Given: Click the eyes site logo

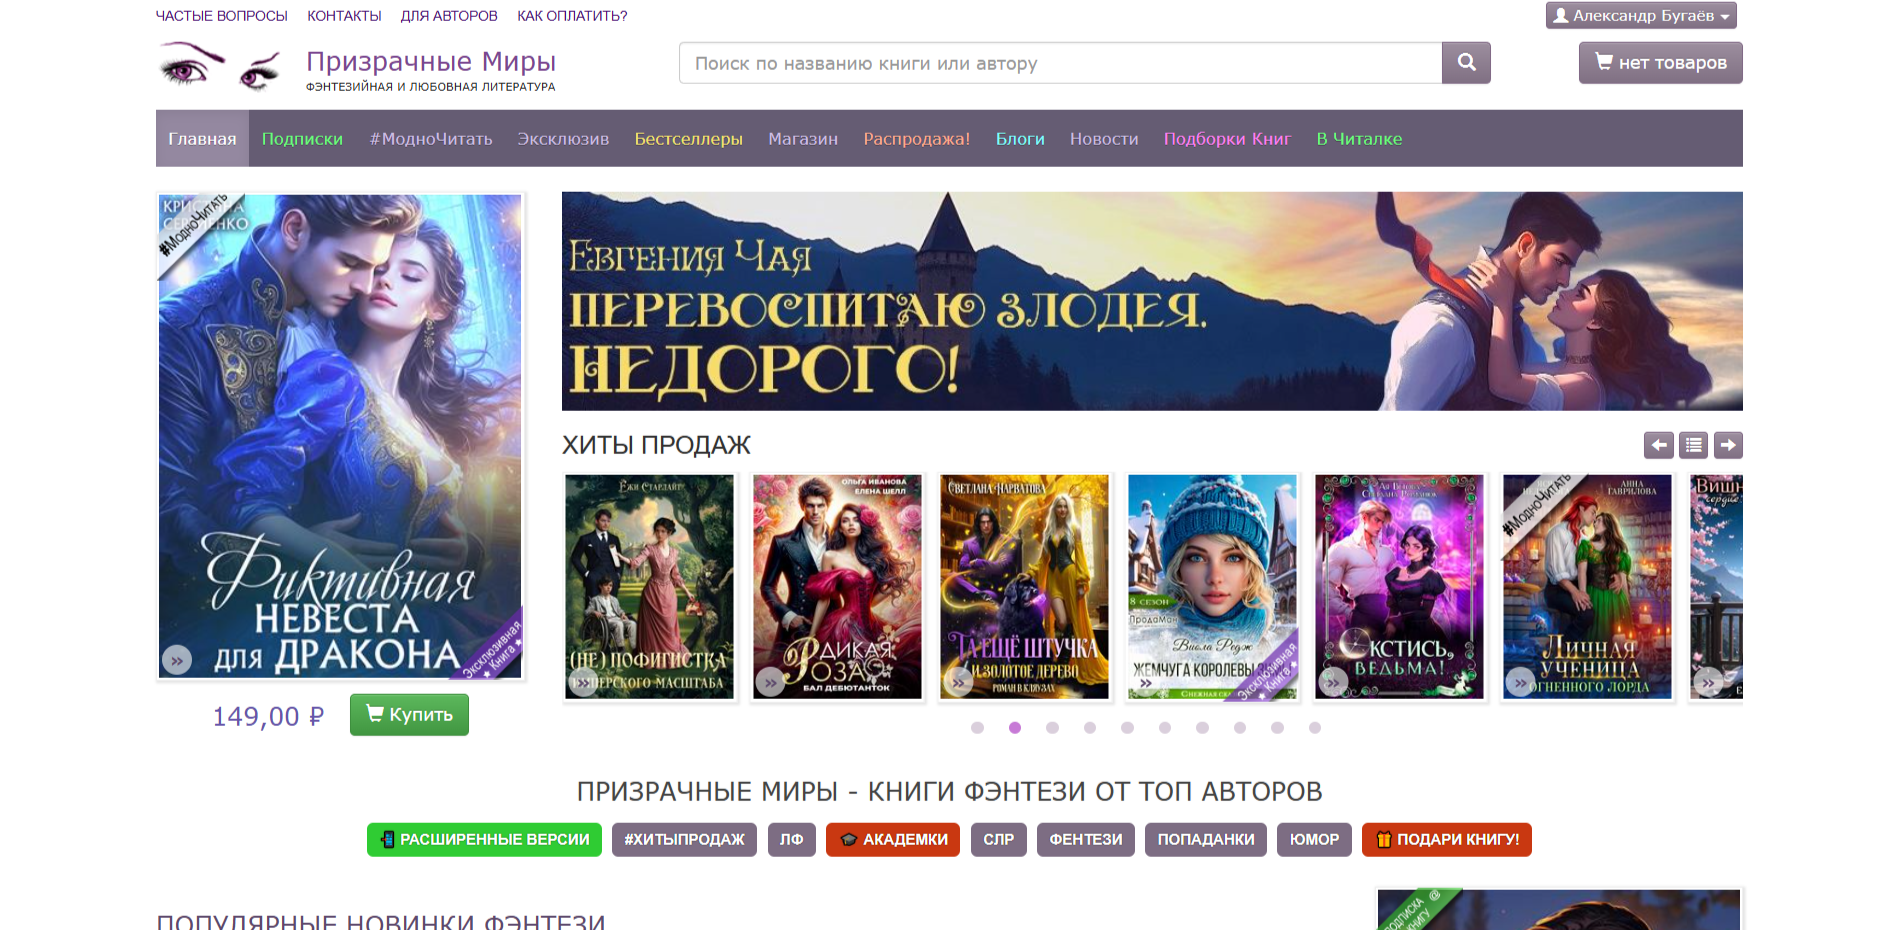Looking at the screenshot, I should pyautogui.click(x=220, y=67).
